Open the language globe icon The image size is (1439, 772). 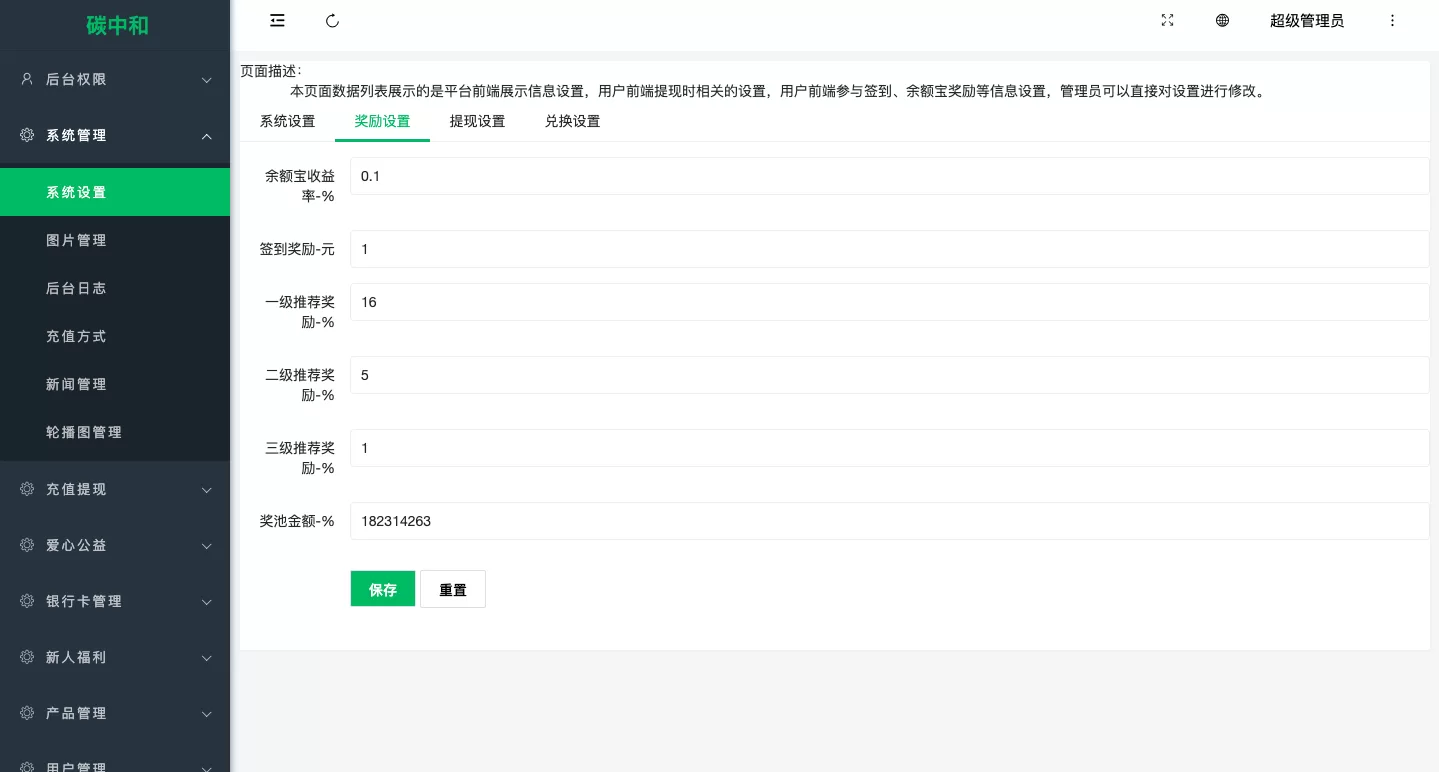point(1222,21)
